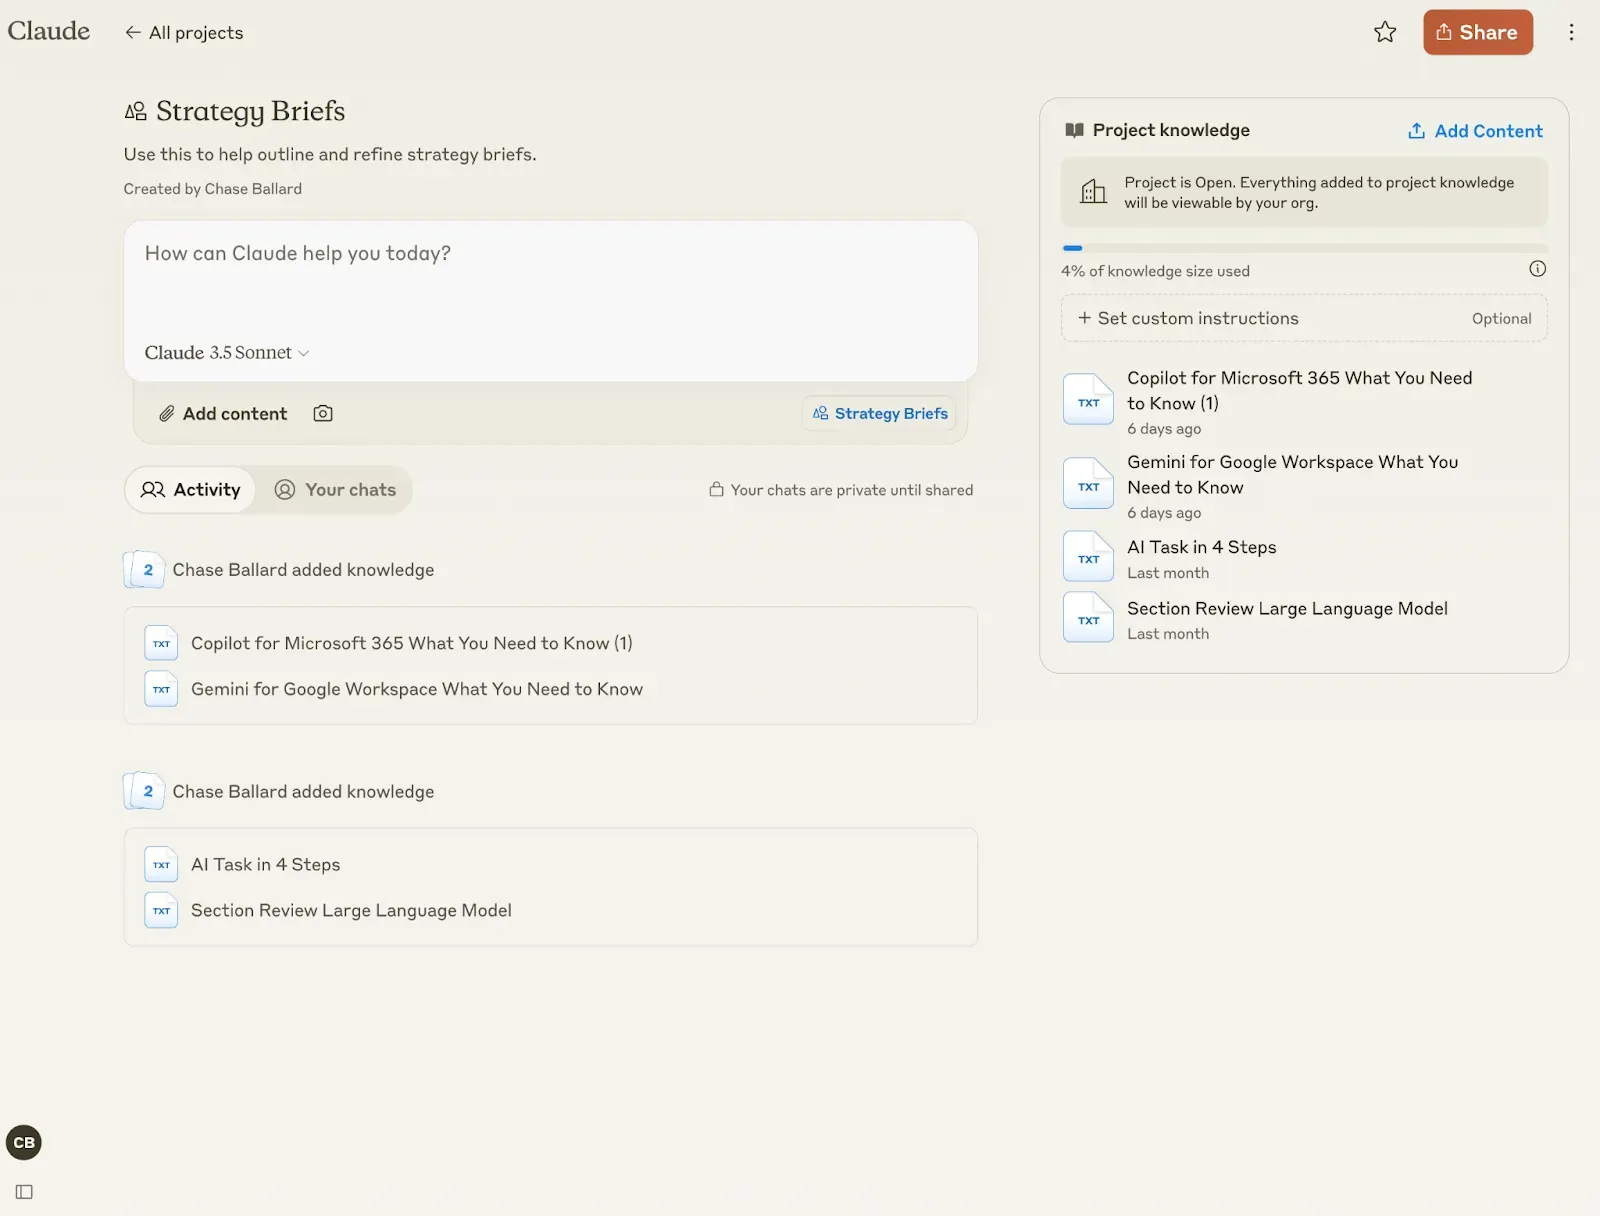Open Copilot for Microsoft 365 file in activity
Screen dimensions: 1600x1216
click(x=412, y=643)
